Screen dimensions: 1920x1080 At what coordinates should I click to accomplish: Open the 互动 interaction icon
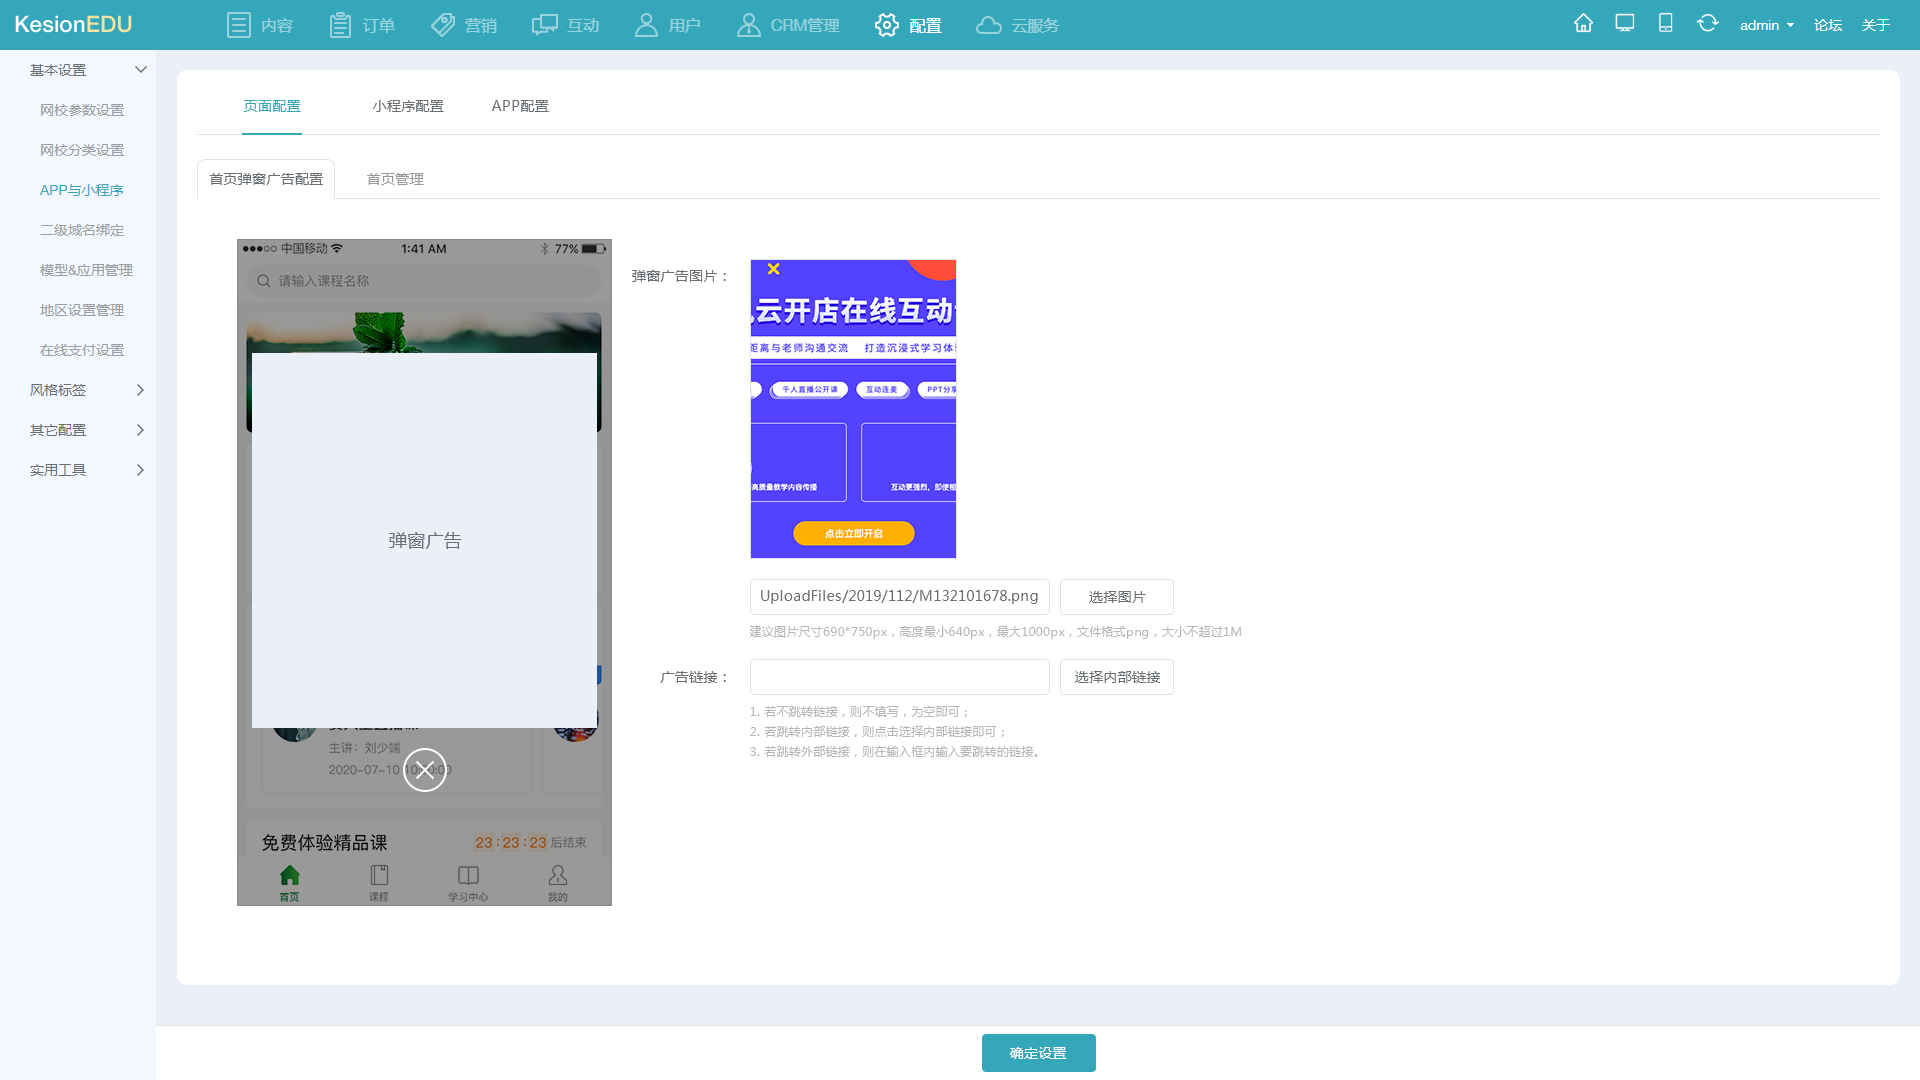543,24
